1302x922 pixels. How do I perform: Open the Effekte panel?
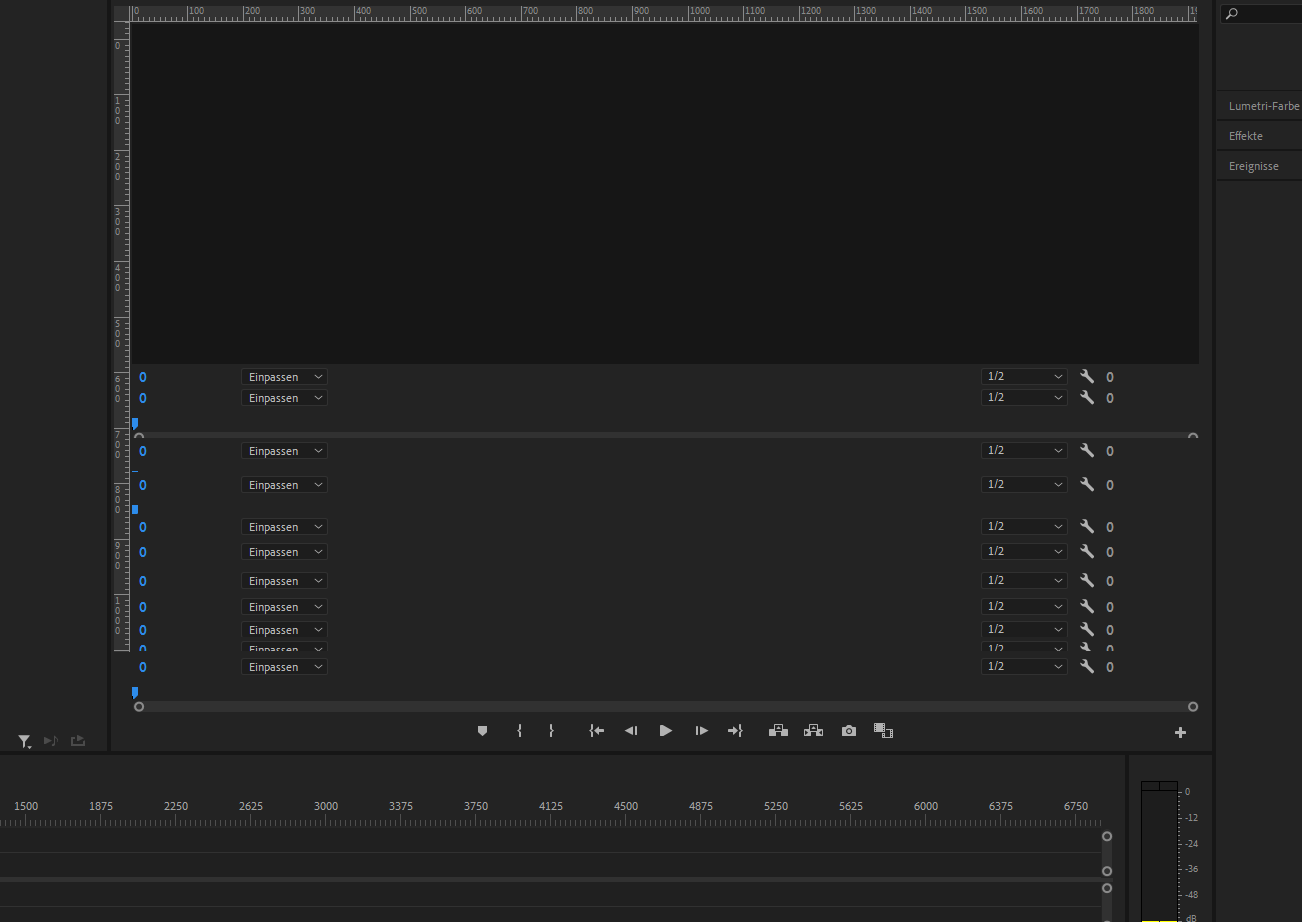(x=1246, y=136)
